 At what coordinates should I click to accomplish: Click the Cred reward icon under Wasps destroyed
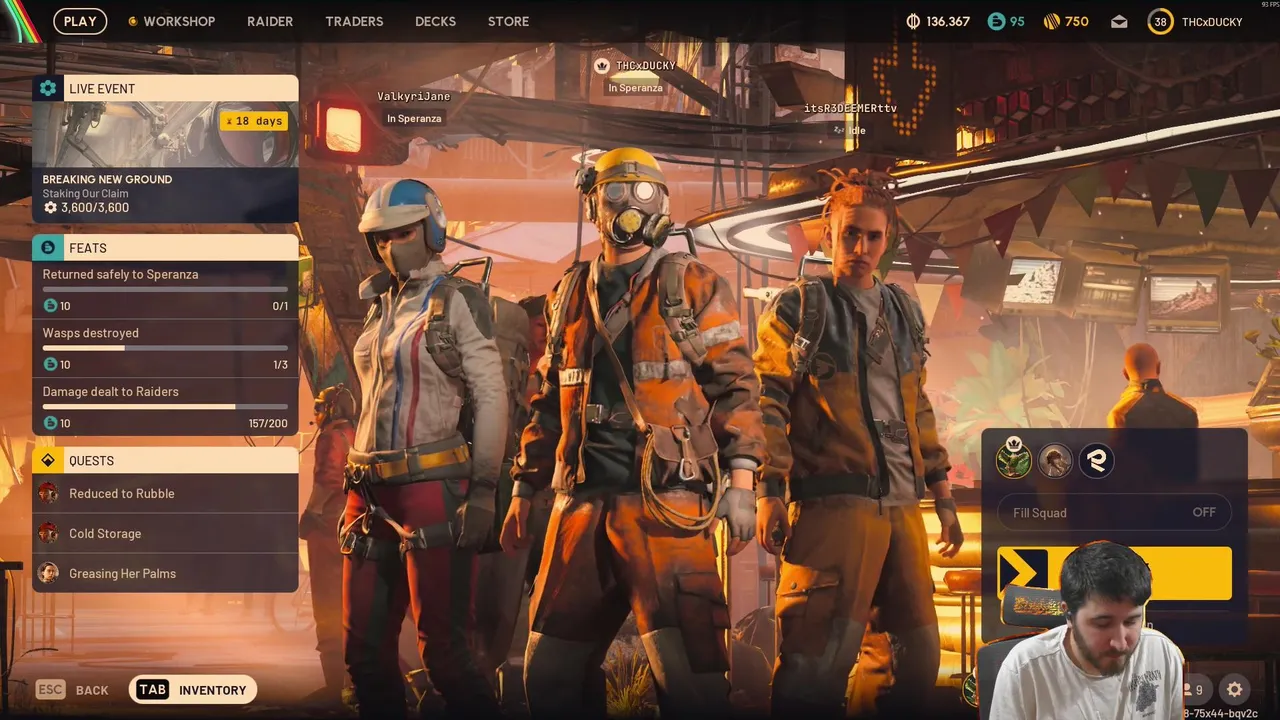50,365
